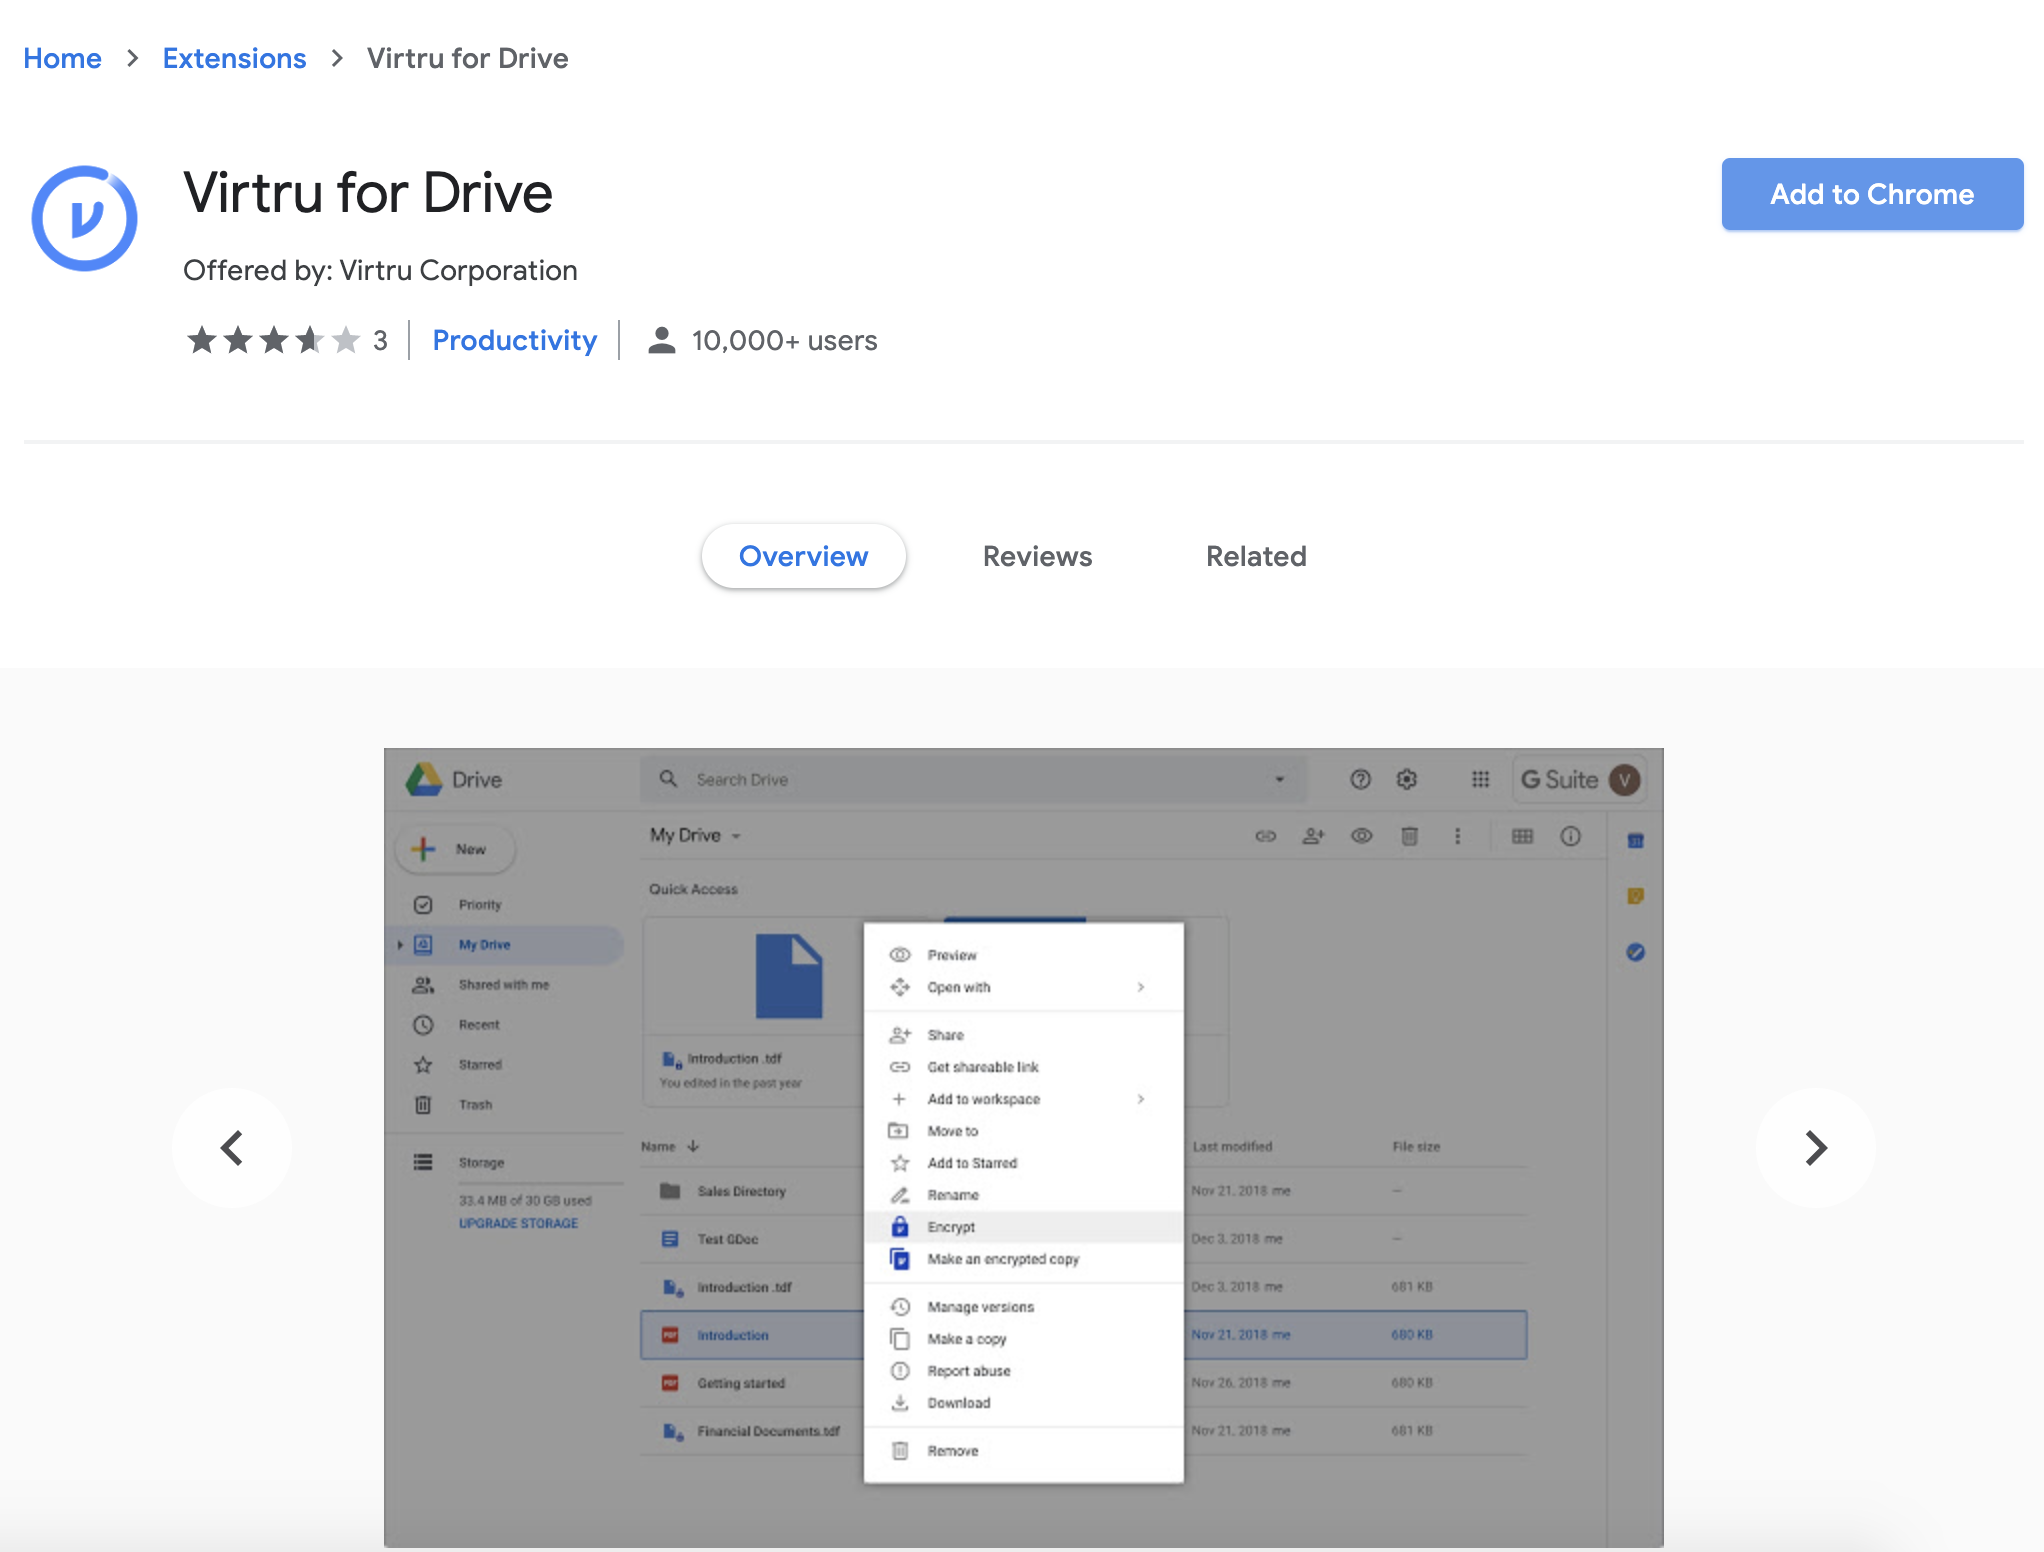Click the Rename pencil icon in context menu
This screenshot has width=2044, height=1552.
[x=900, y=1195]
